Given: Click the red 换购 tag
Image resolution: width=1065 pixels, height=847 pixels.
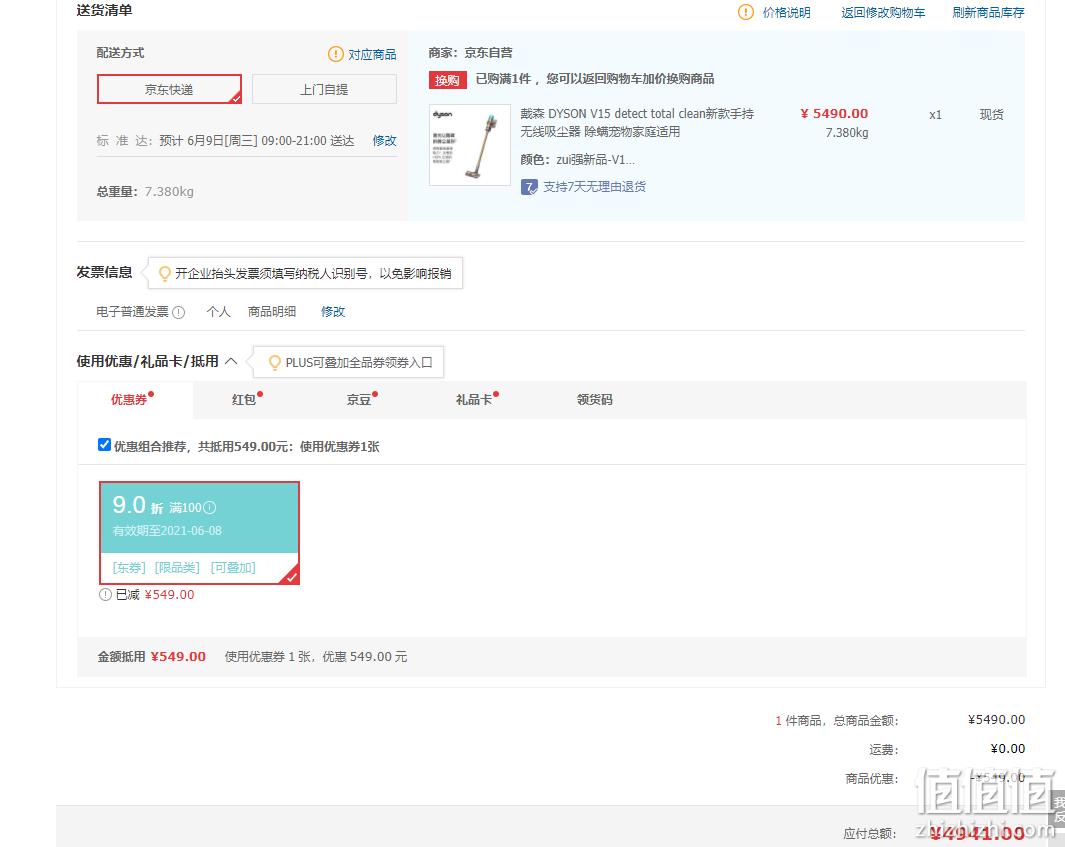Looking at the screenshot, I should point(447,80).
